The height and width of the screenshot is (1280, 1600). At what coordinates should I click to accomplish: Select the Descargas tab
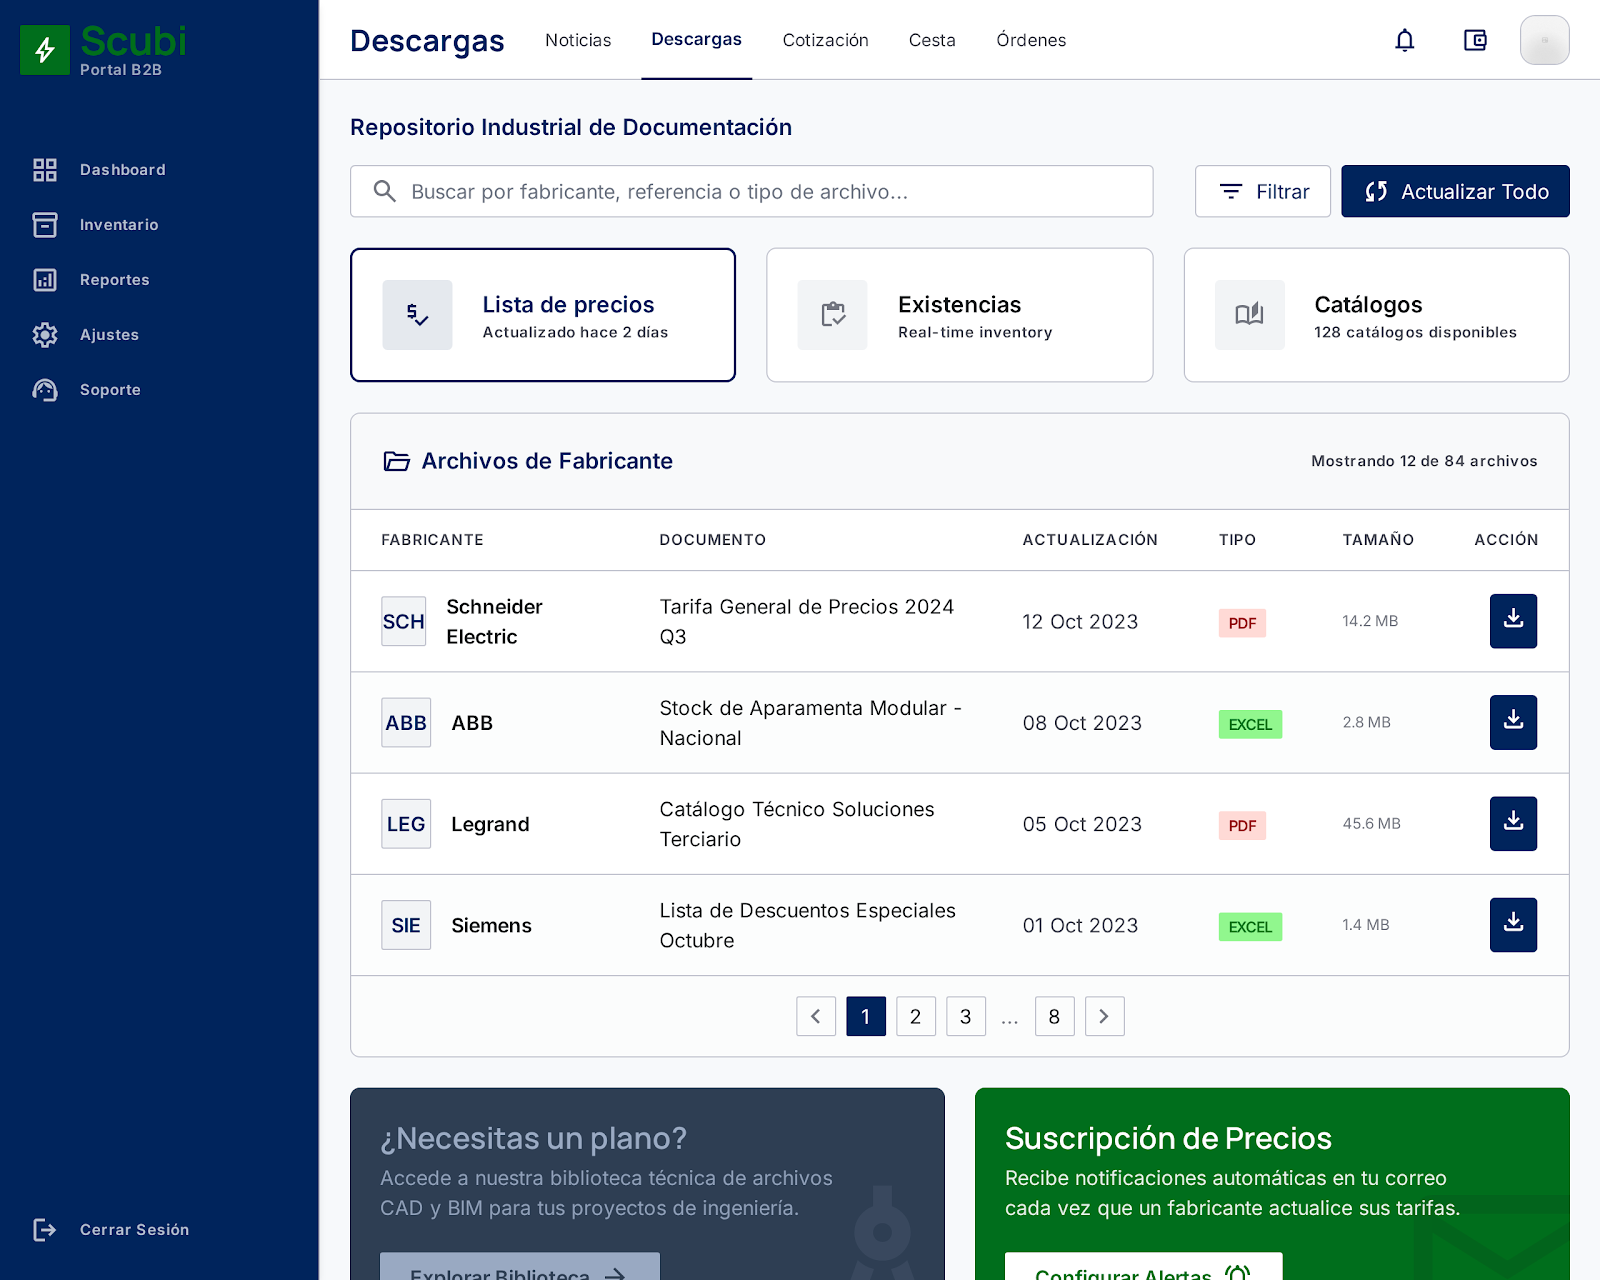697,40
